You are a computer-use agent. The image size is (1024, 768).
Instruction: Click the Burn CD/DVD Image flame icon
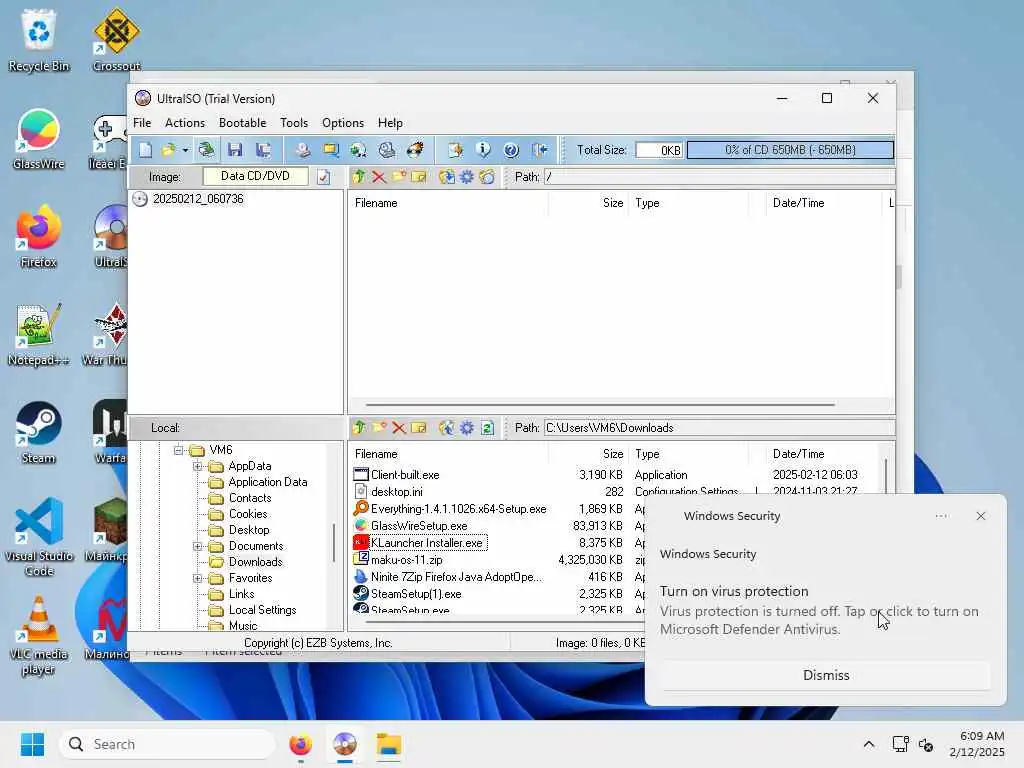point(415,150)
